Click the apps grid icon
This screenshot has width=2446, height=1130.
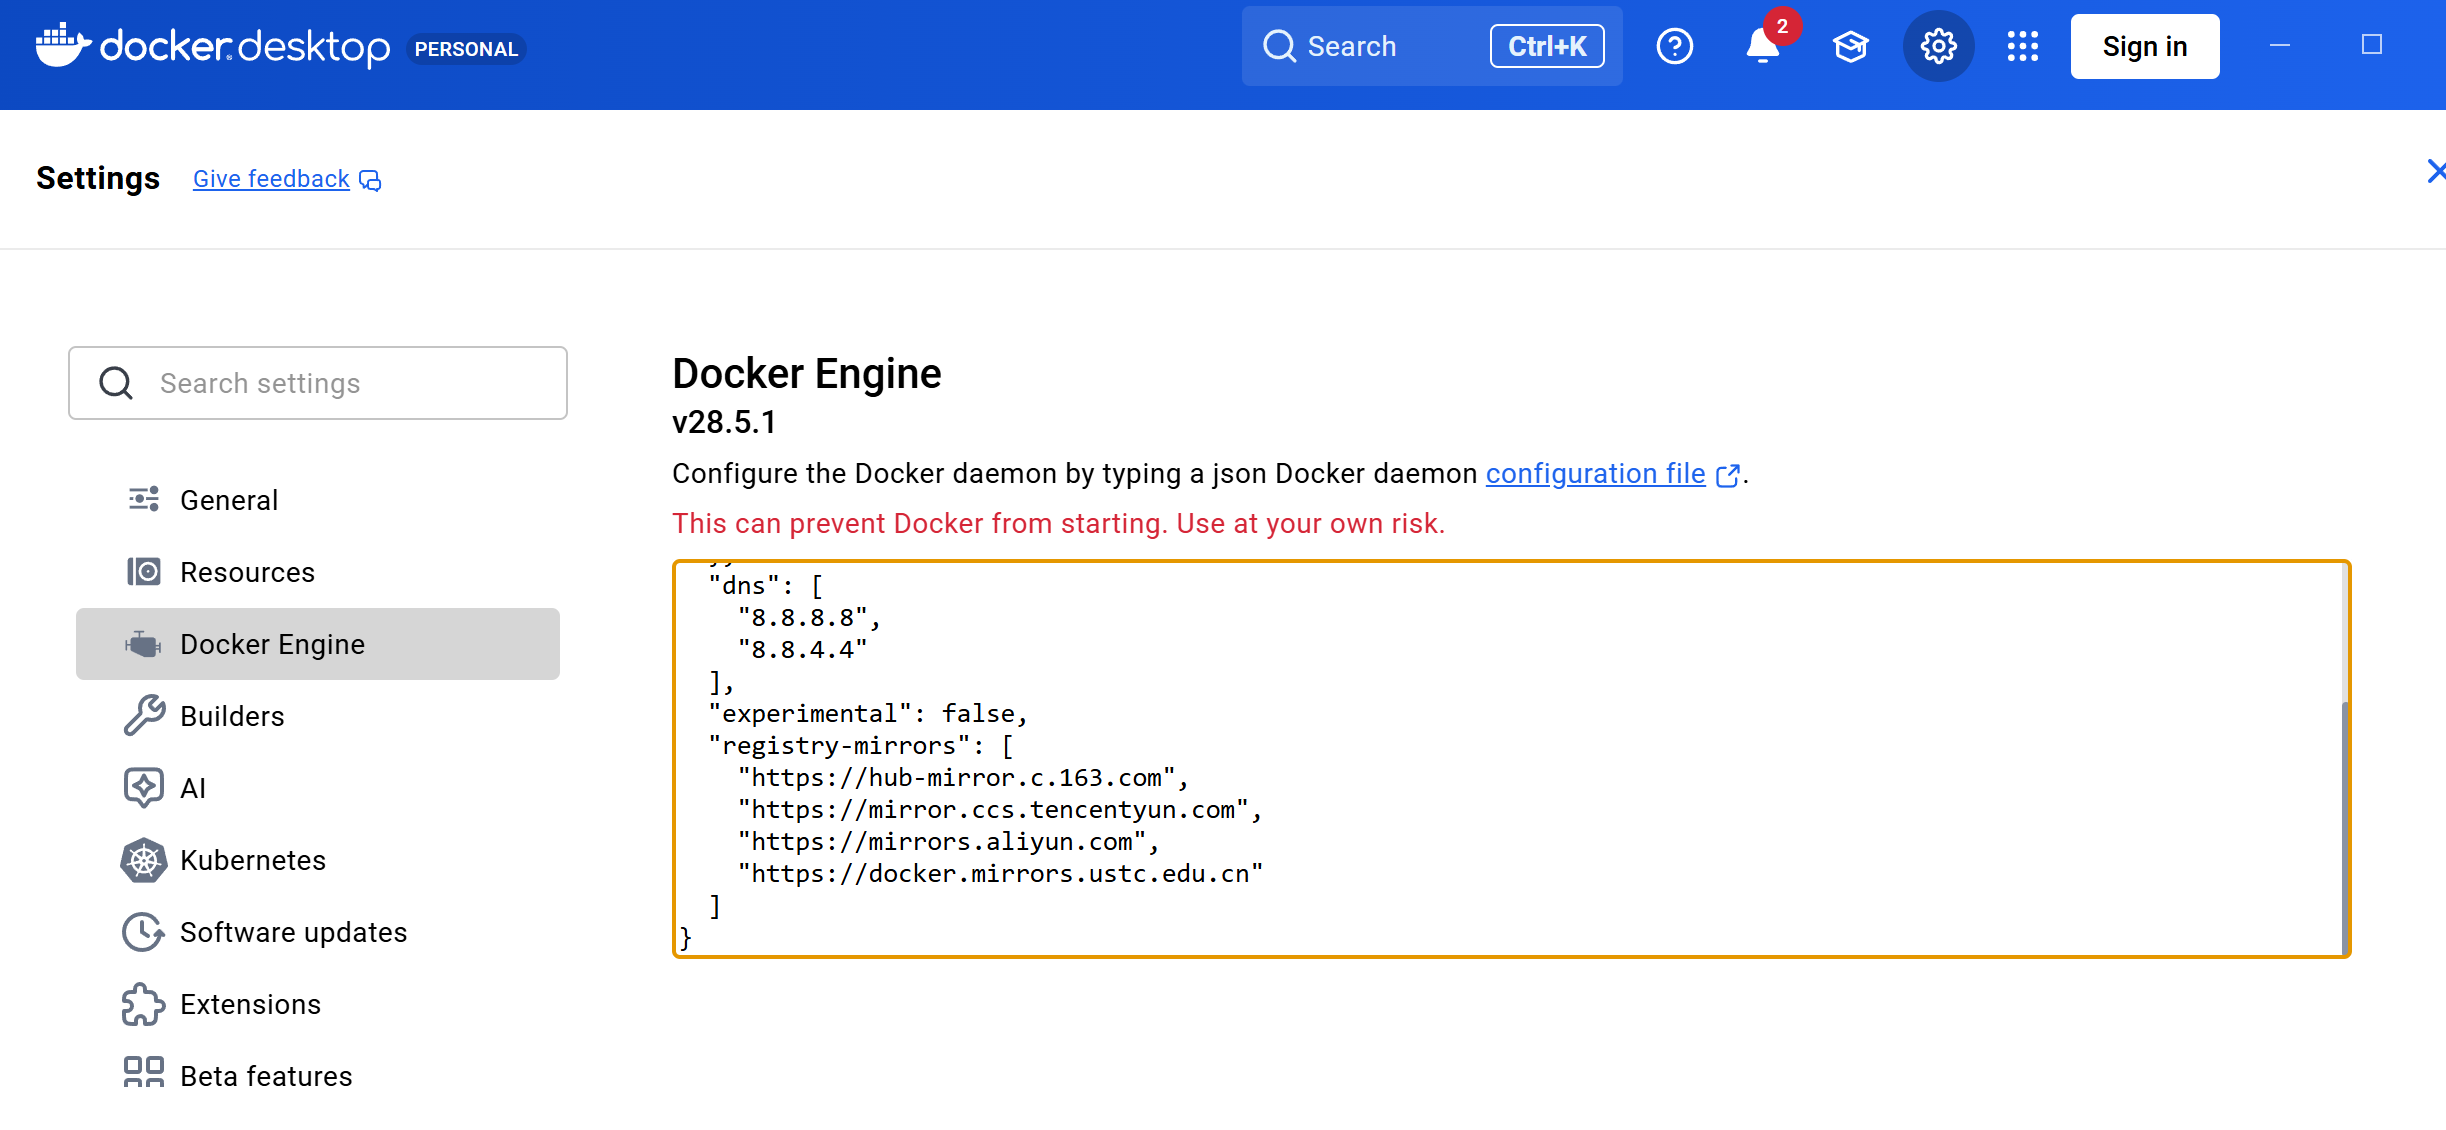2023,46
